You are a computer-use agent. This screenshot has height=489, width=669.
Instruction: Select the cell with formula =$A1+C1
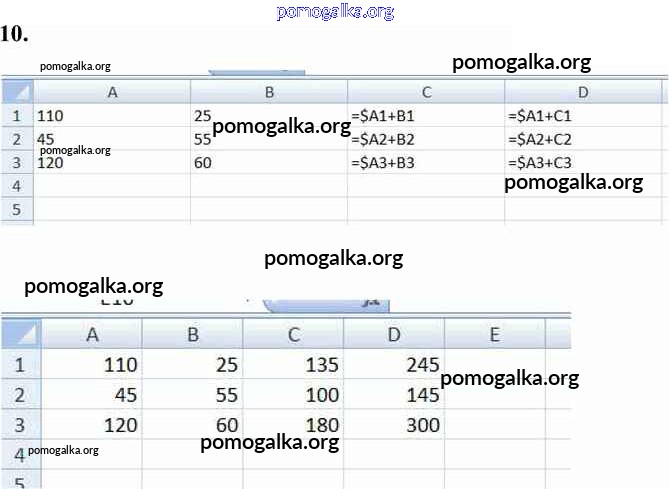(584, 116)
